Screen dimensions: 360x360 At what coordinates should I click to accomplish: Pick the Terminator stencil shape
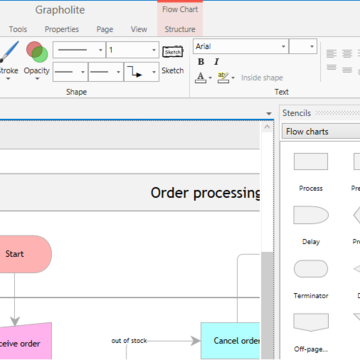(311, 269)
